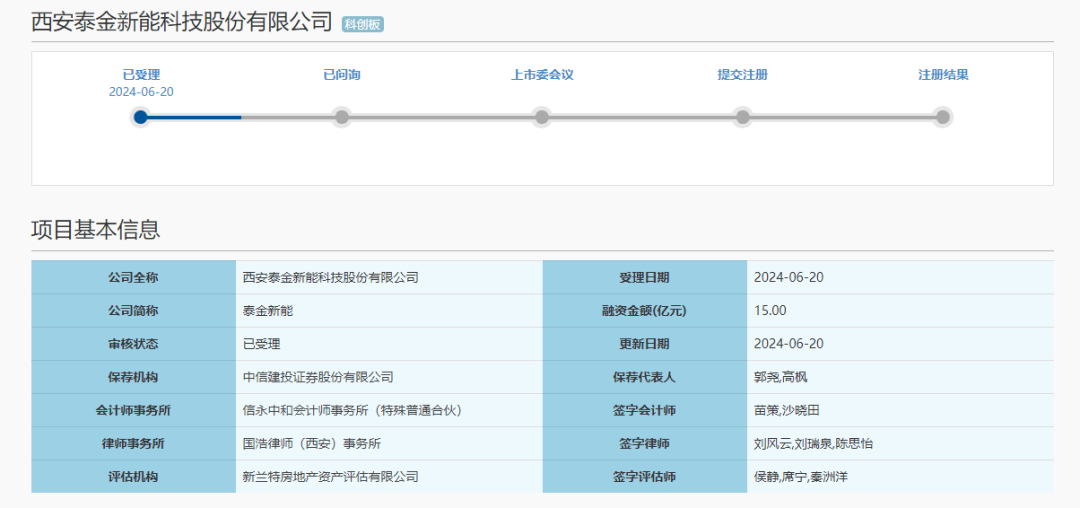The width and height of the screenshot is (1080, 508).
Task: Click sponsor 中信建投证券股份有限公司
Action: click(x=318, y=377)
